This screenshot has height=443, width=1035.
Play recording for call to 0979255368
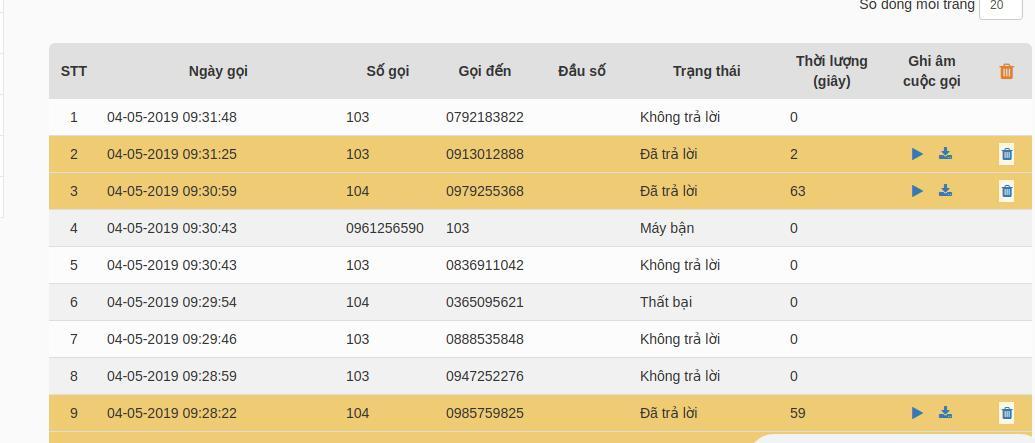coord(917,191)
